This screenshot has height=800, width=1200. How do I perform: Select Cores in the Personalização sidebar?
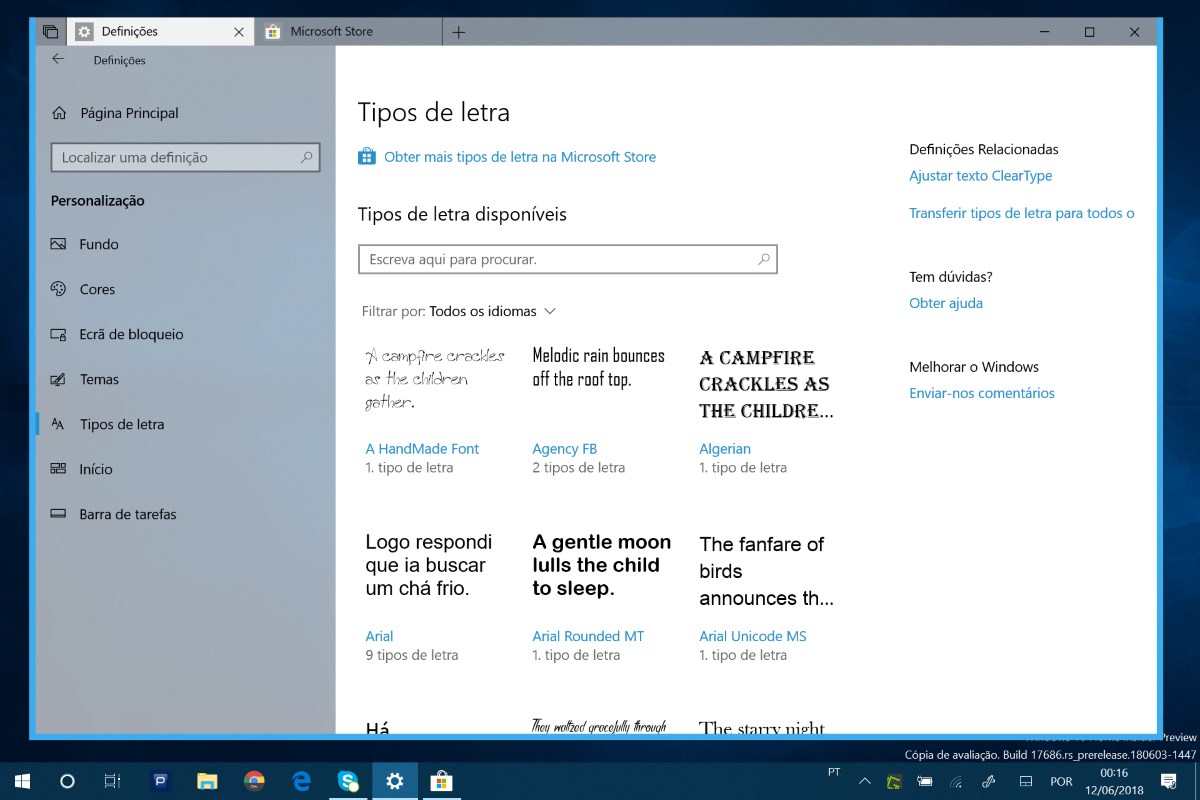[95, 289]
